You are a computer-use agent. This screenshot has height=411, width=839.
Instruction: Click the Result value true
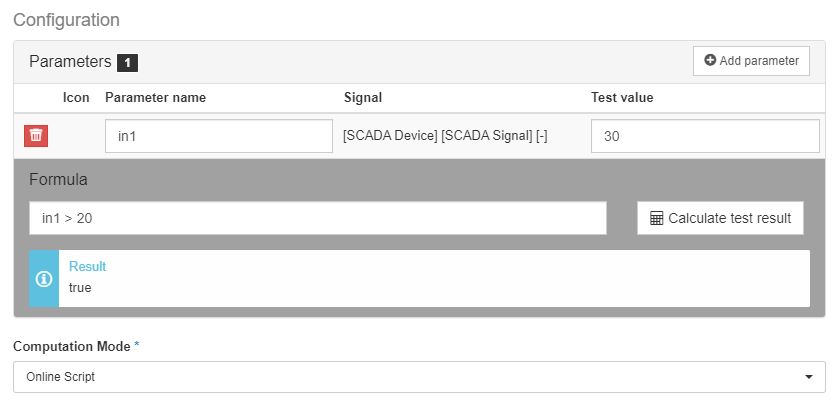point(82,288)
